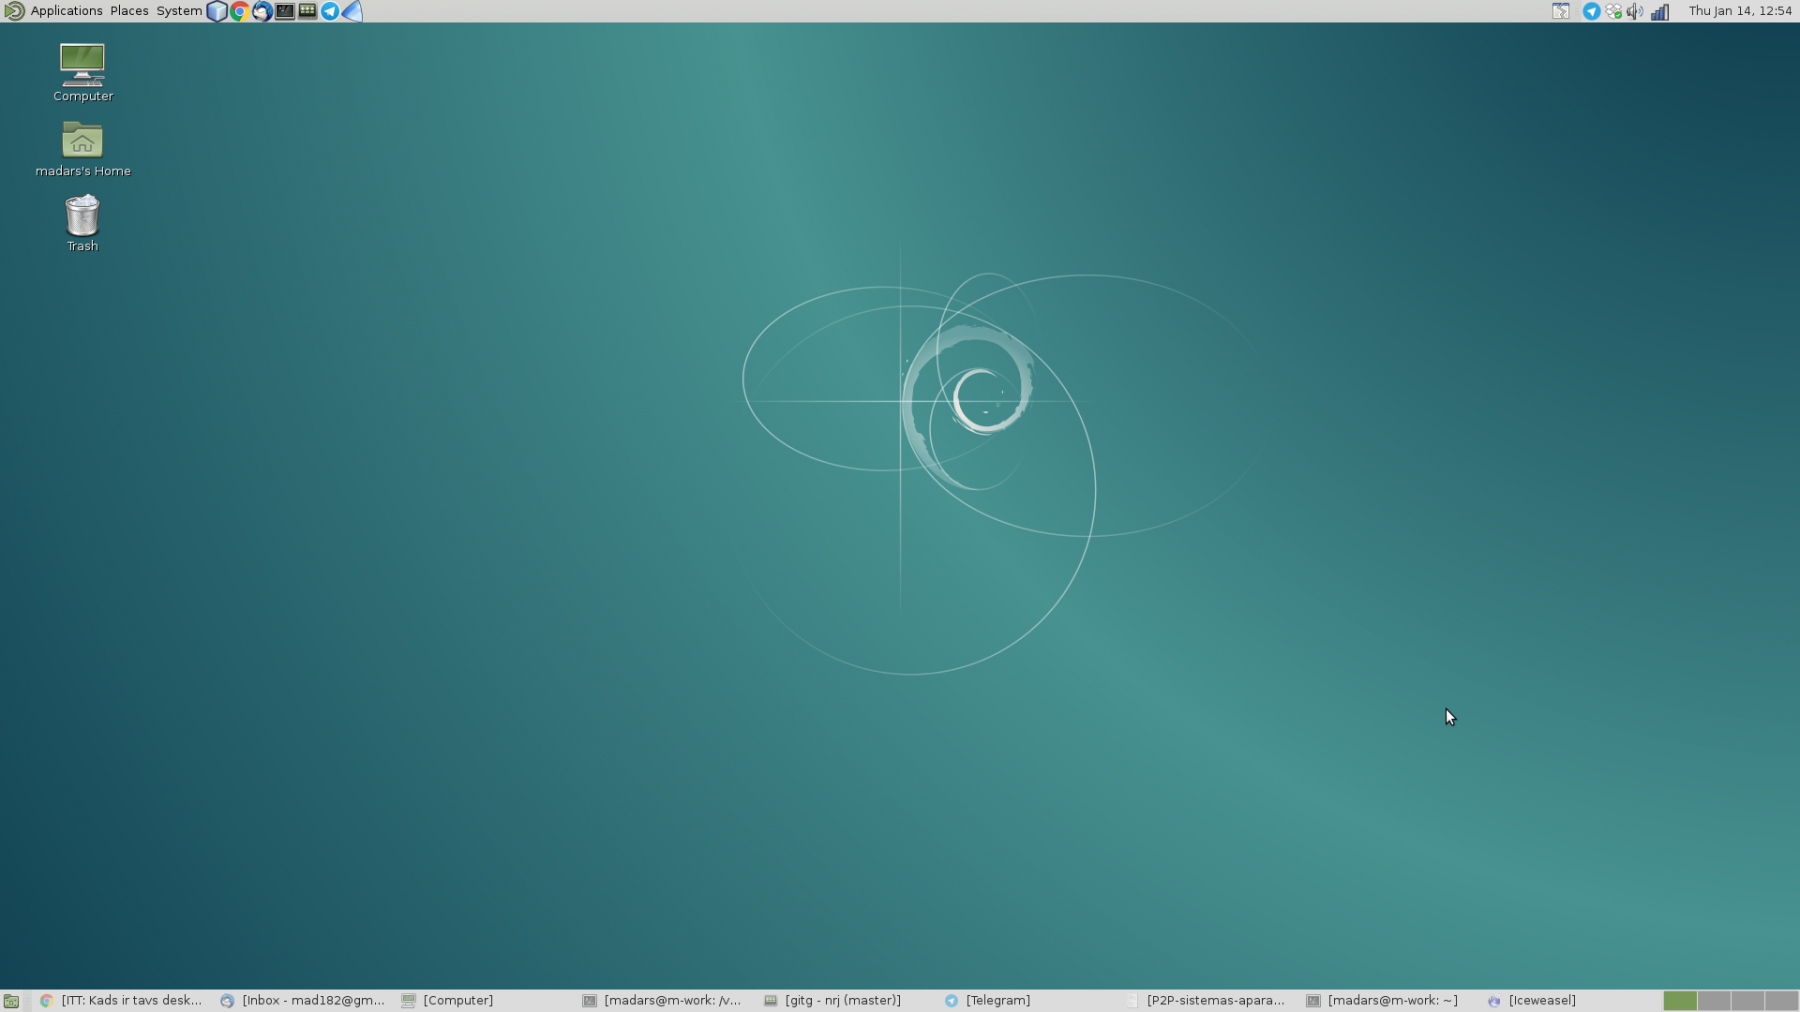
Task: Switch to the third workspace
Action: pos(1748,1000)
